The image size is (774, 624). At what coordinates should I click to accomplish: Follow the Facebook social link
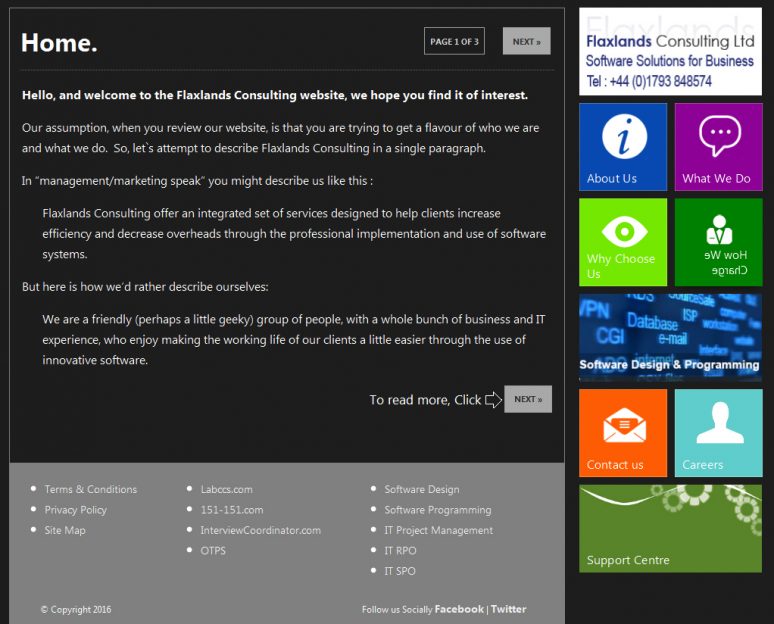pyautogui.click(x=459, y=609)
